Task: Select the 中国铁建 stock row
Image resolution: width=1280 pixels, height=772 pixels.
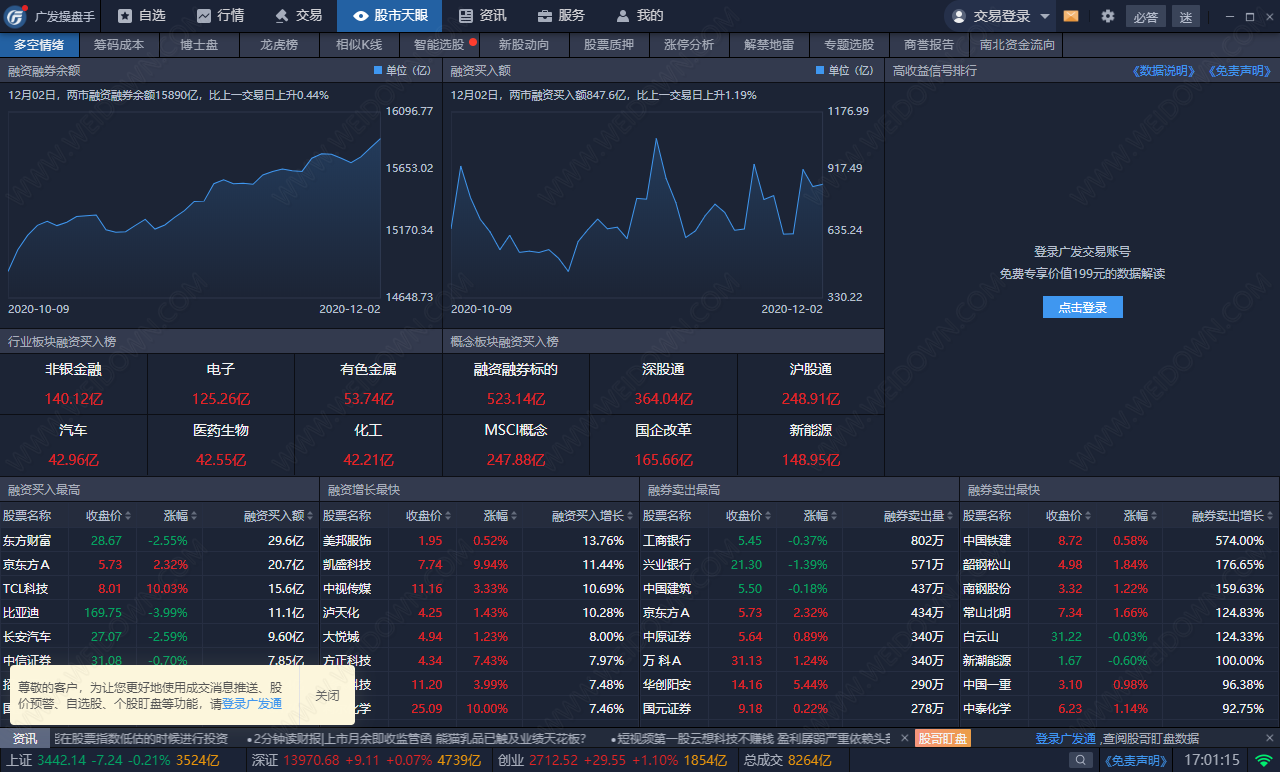Action: coord(1120,540)
